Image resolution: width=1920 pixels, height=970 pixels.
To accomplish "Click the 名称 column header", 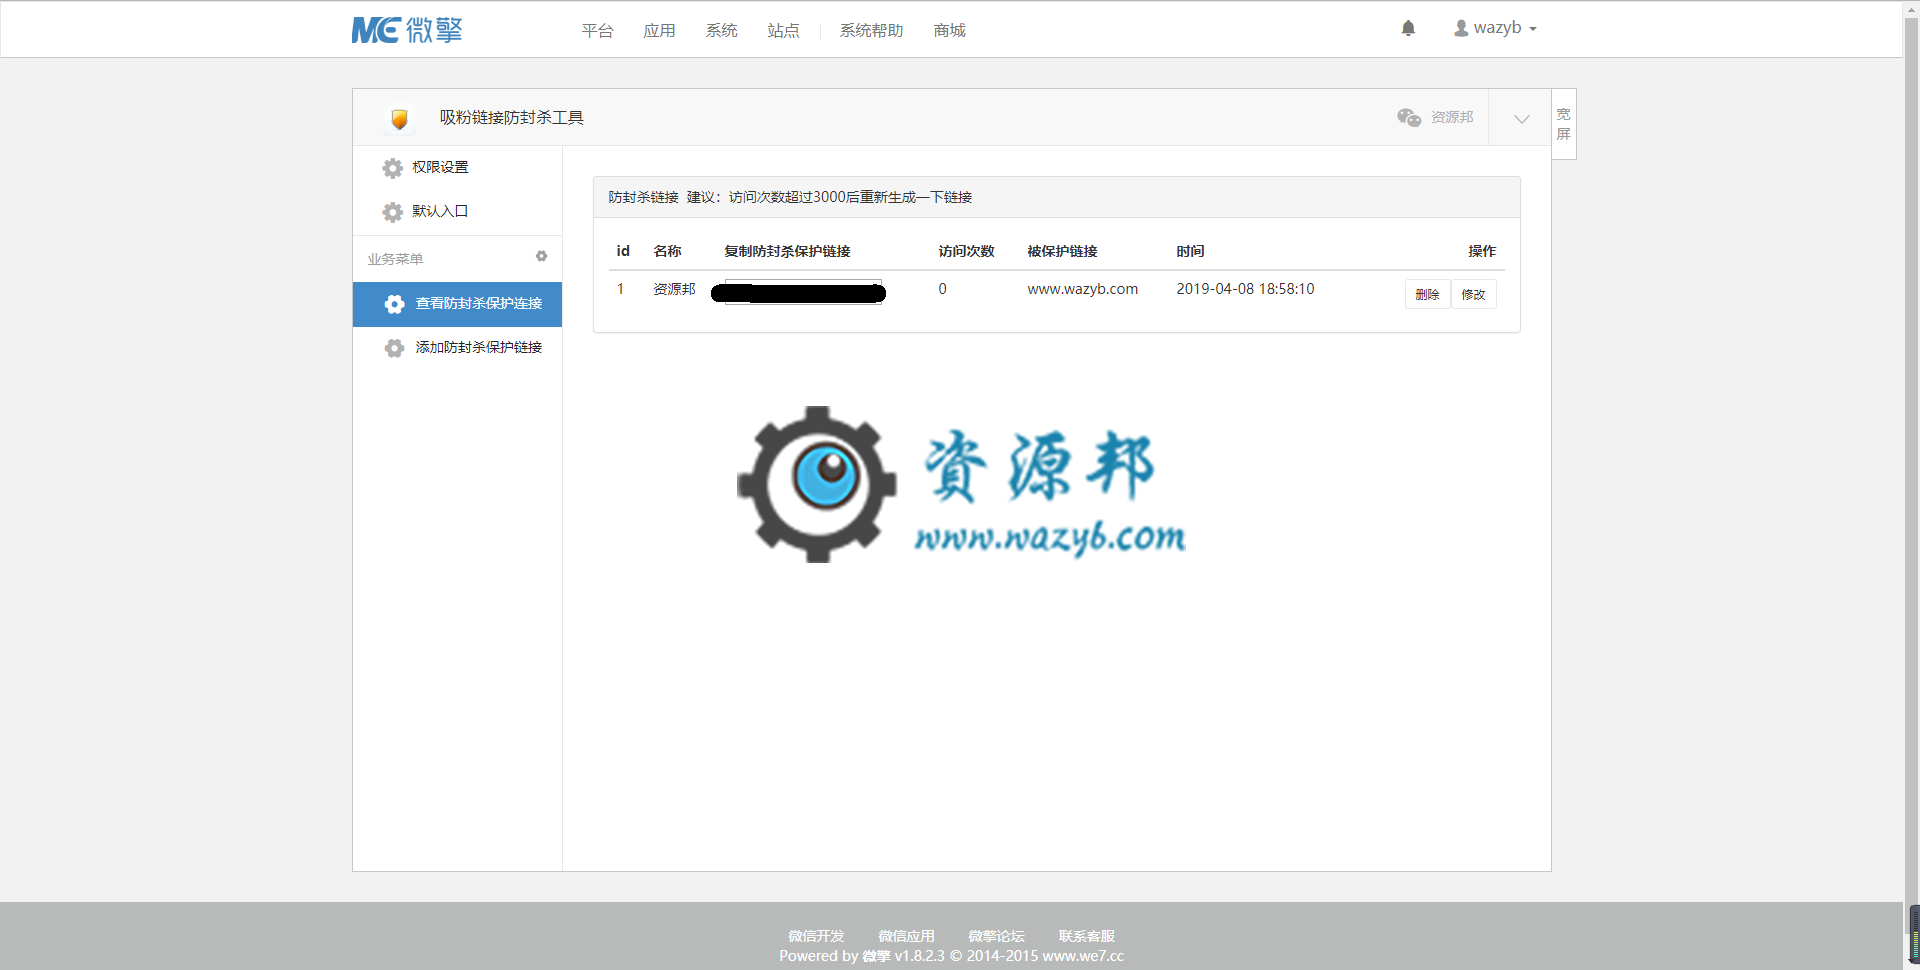I will (x=667, y=251).
